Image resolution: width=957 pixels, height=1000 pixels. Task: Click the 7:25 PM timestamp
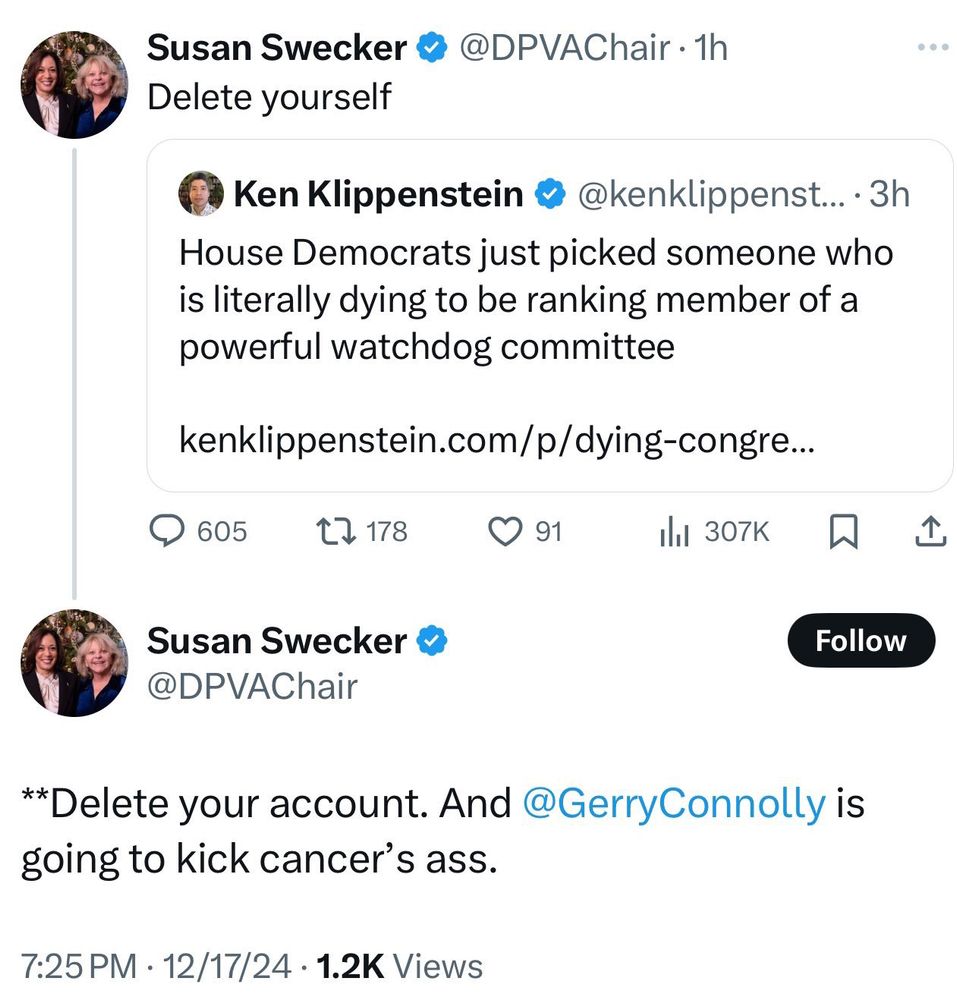coord(79,966)
